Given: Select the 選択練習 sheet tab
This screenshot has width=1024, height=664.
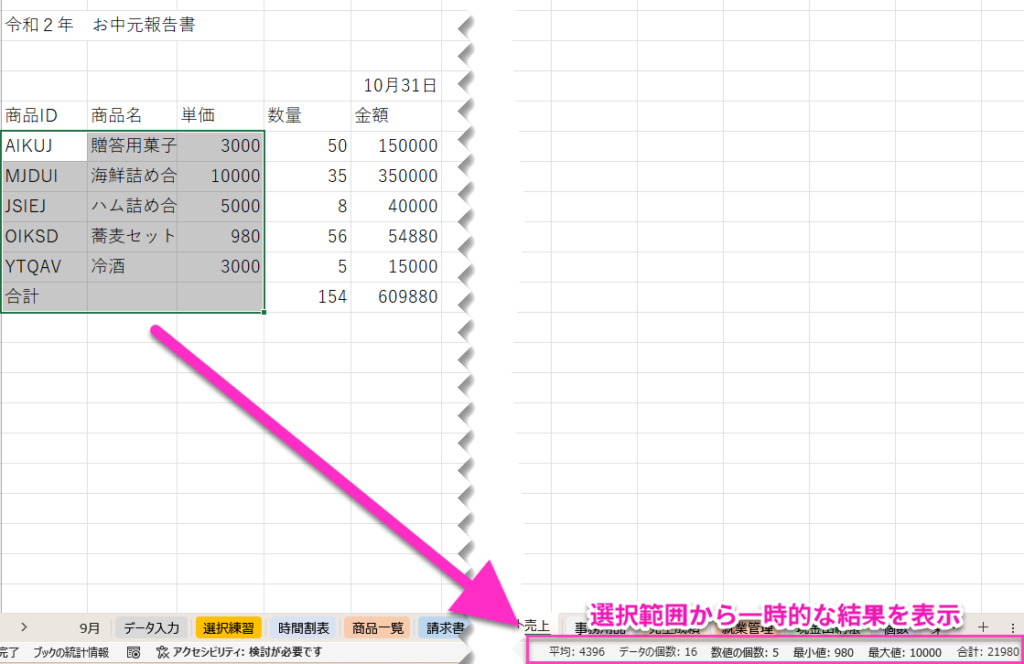Looking at the screenshot, I should coord(229,628).
